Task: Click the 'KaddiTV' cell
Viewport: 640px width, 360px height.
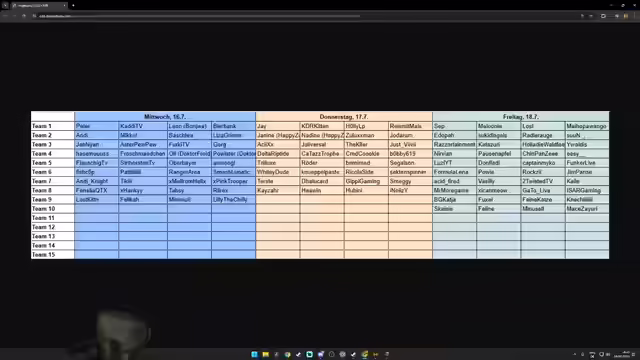Action: 143,126
